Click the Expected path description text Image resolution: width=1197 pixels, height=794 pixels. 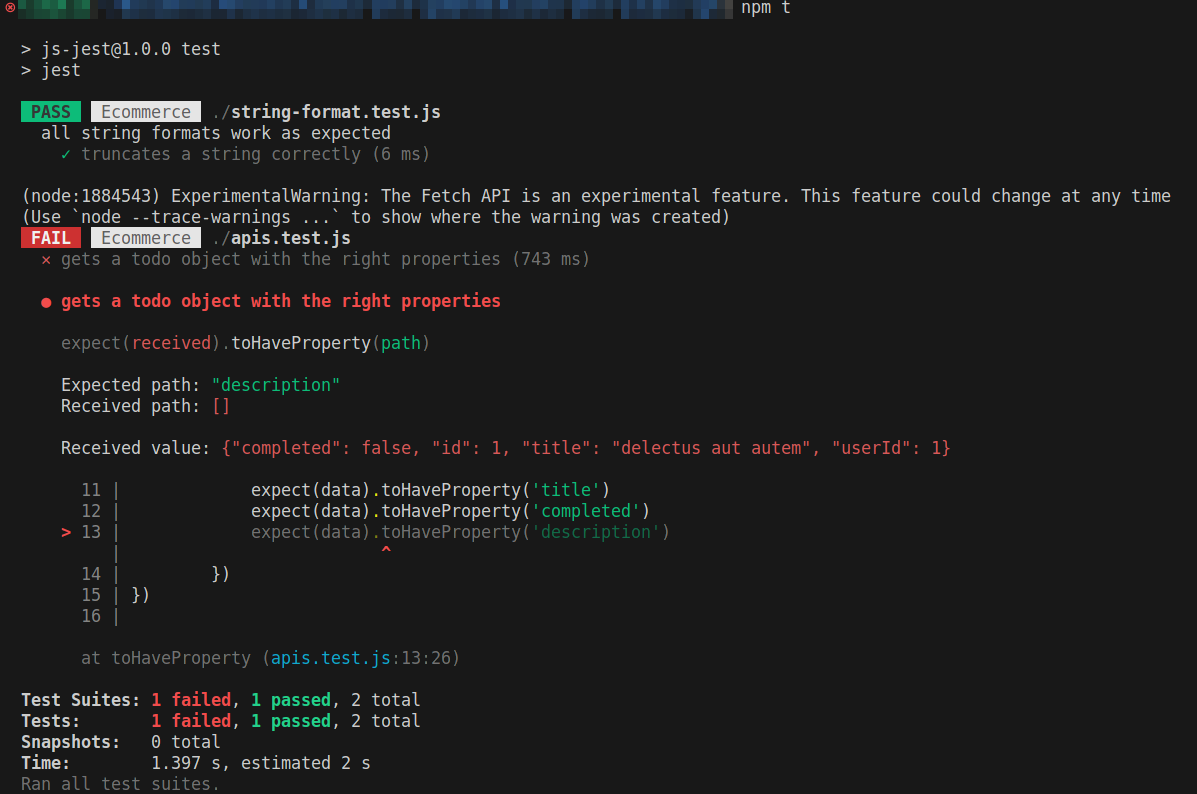pyautogui.click(x=198, y=384)
